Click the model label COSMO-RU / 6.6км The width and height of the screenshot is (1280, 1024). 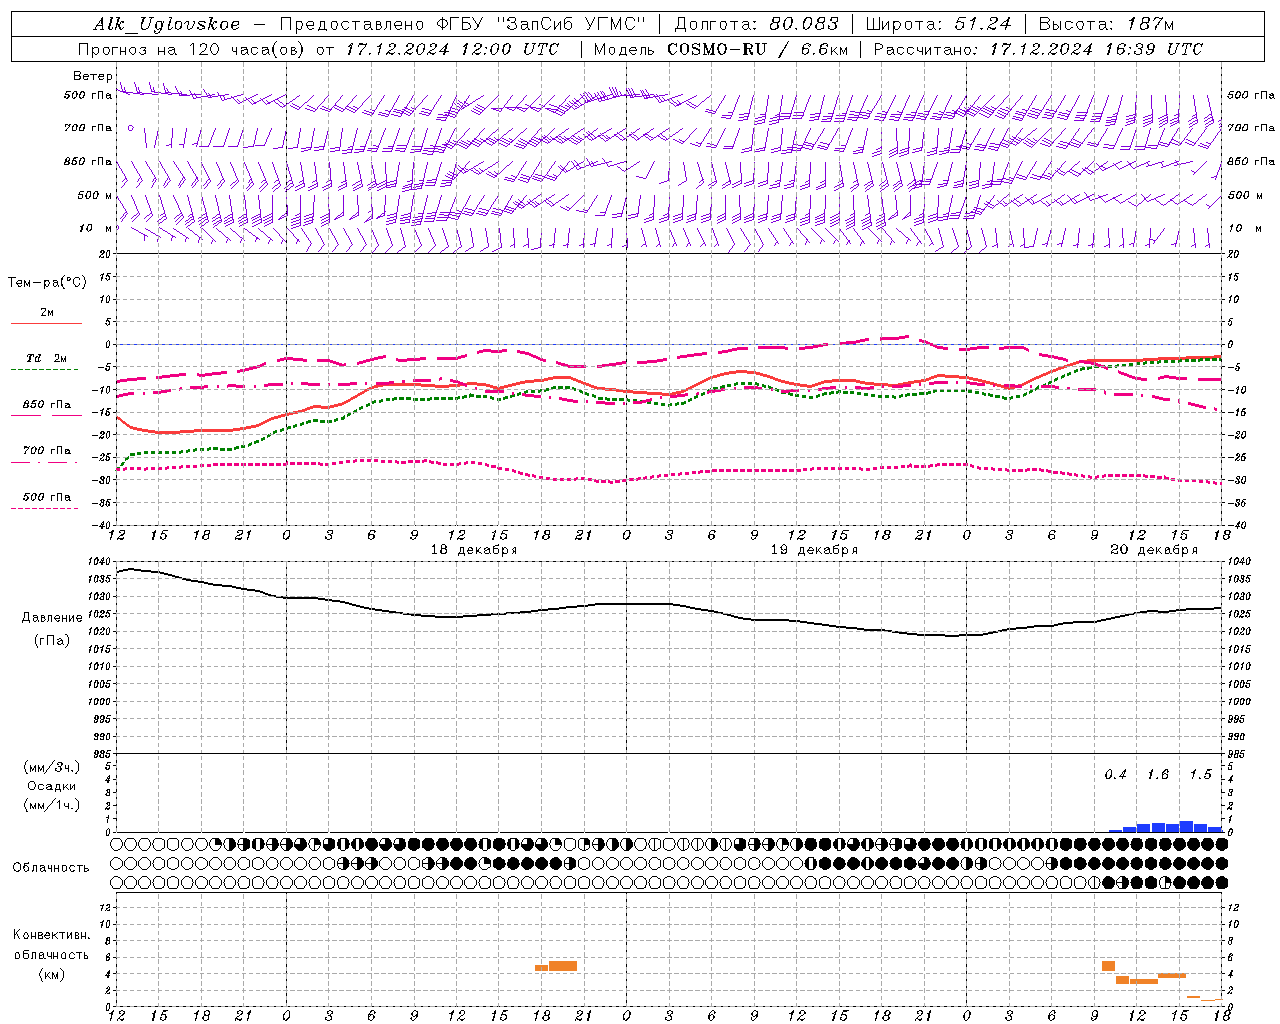tap(757, 49)
